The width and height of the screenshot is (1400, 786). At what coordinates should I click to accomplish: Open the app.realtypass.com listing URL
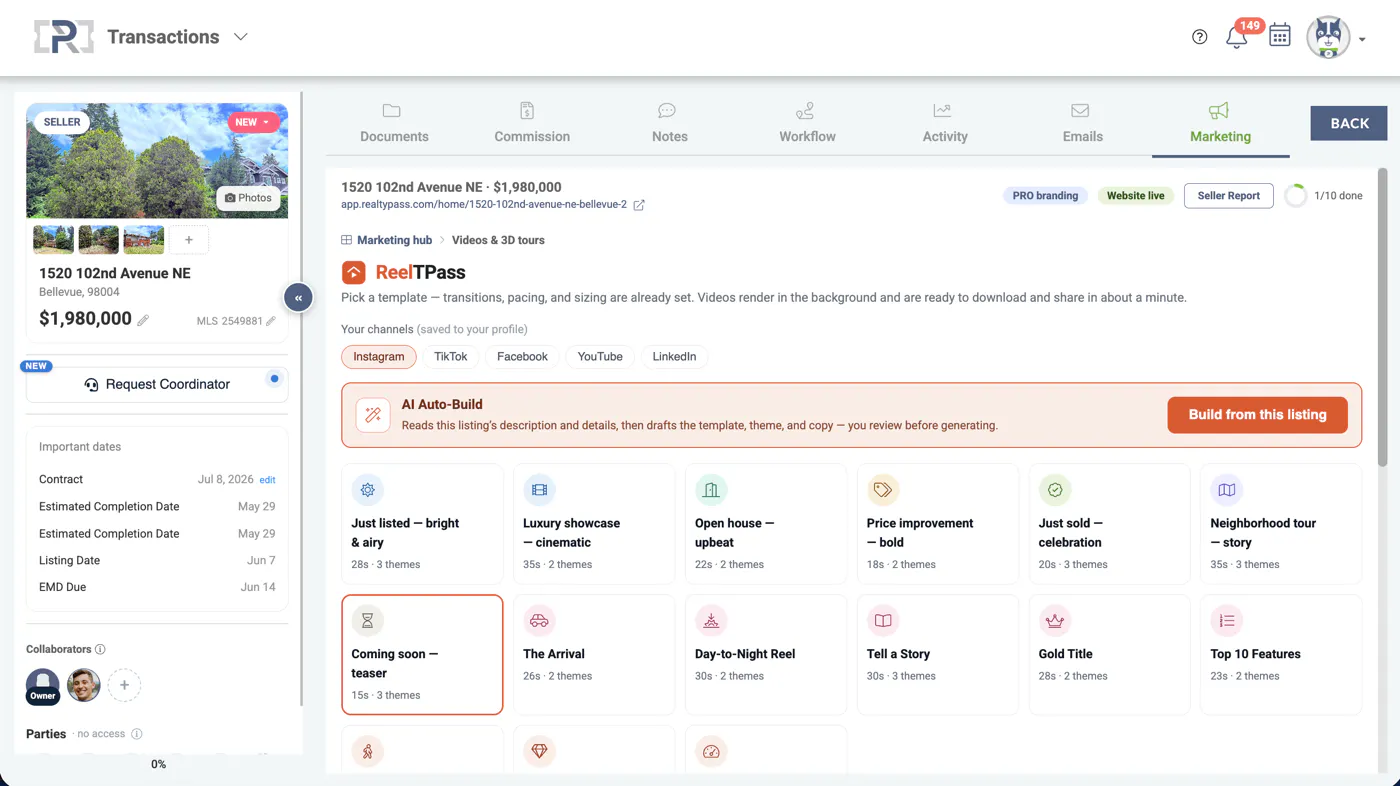coord(484,205)
